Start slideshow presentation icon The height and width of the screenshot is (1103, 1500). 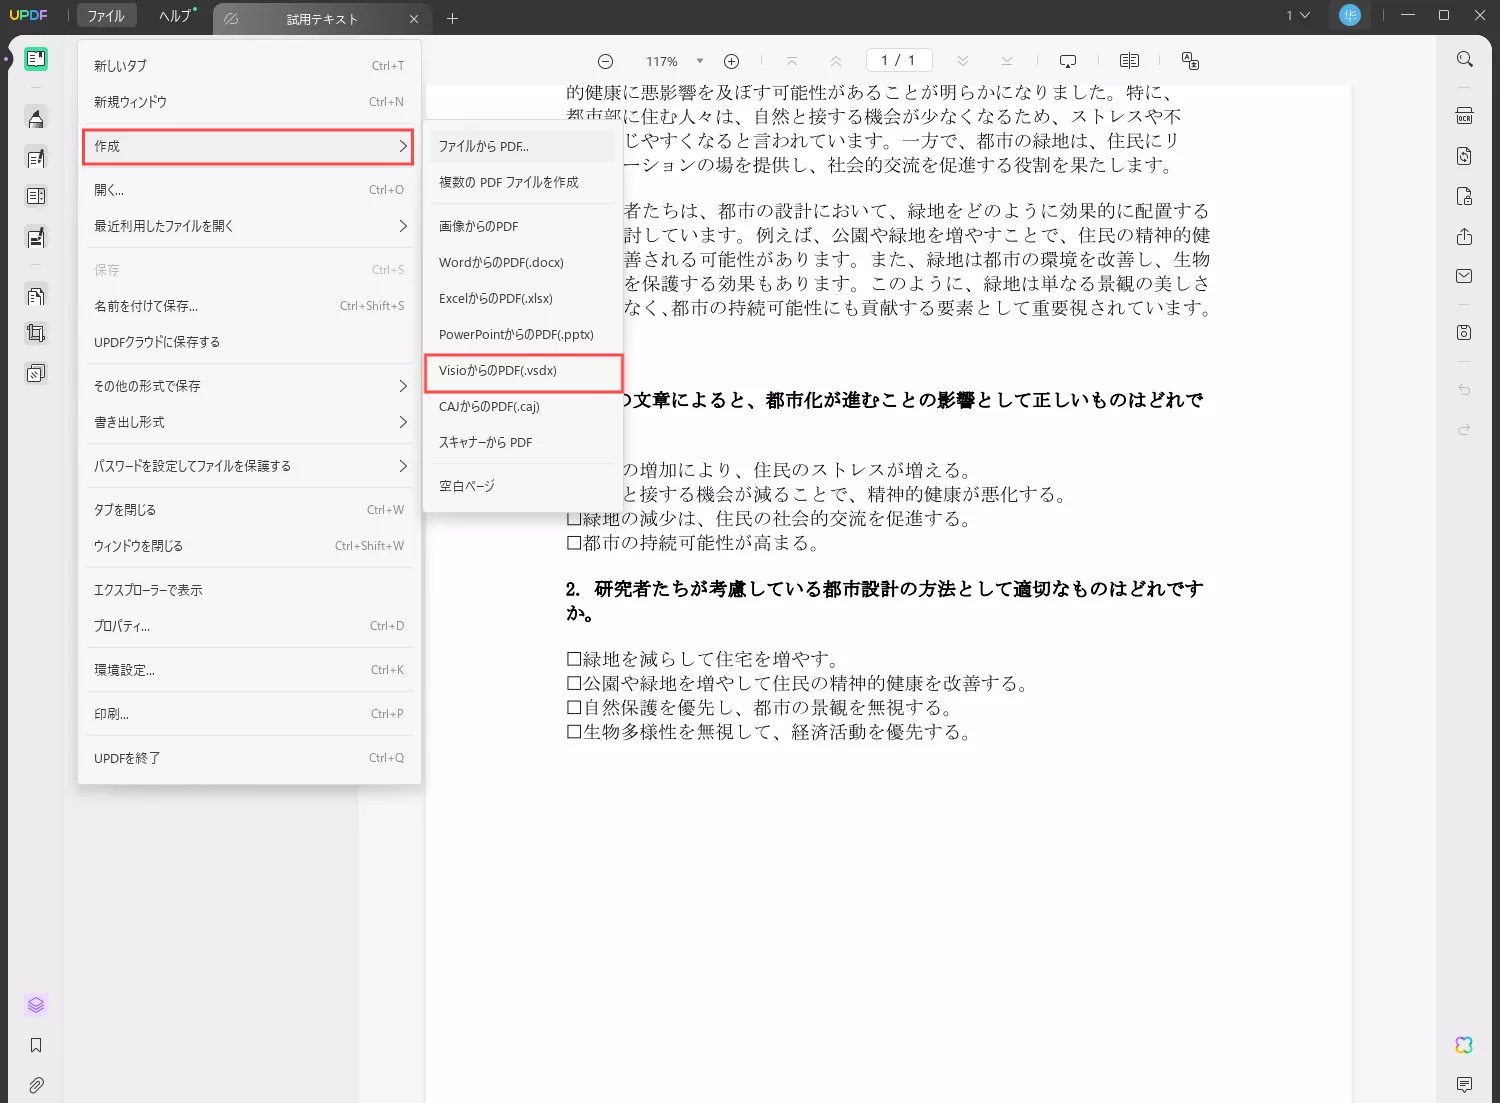pos(1068,61)
